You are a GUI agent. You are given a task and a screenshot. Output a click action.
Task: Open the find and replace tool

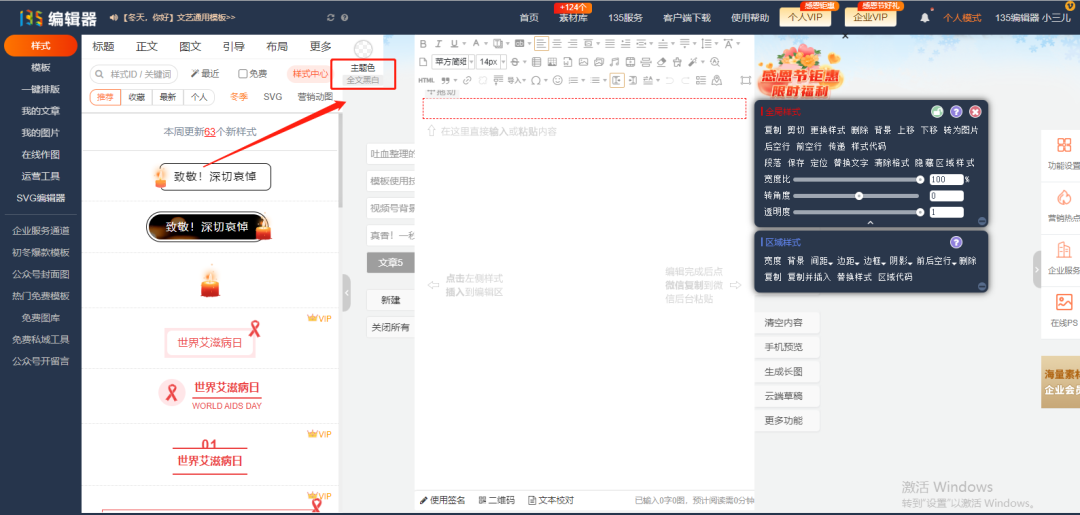point(715,62)
